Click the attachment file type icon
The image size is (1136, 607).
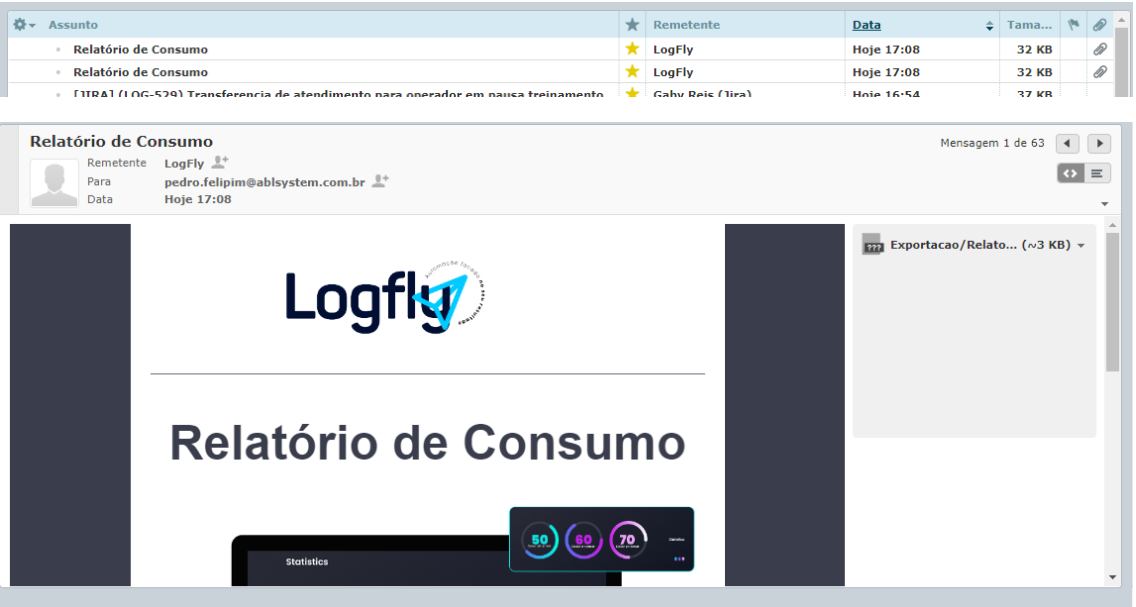(x=872, y=245)
